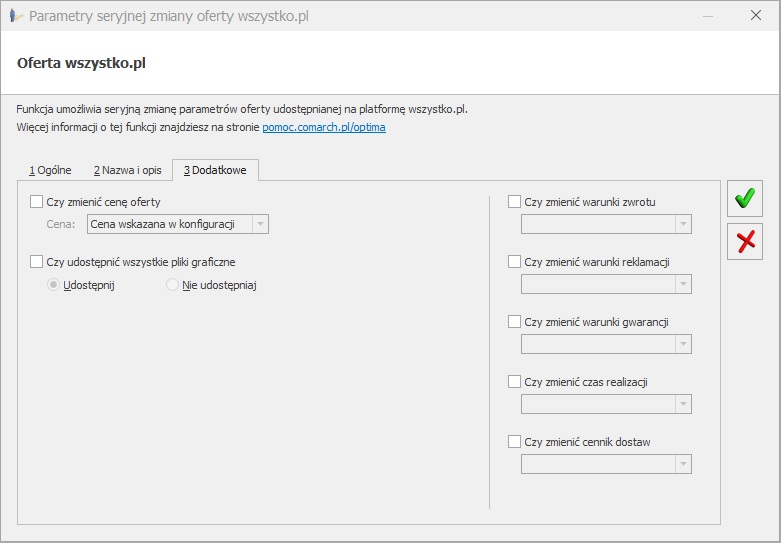781x543 pixels.
Task: Toggle 'Czy zmienić cennik dostaw' checkbox
Action: tap(514, 441)
